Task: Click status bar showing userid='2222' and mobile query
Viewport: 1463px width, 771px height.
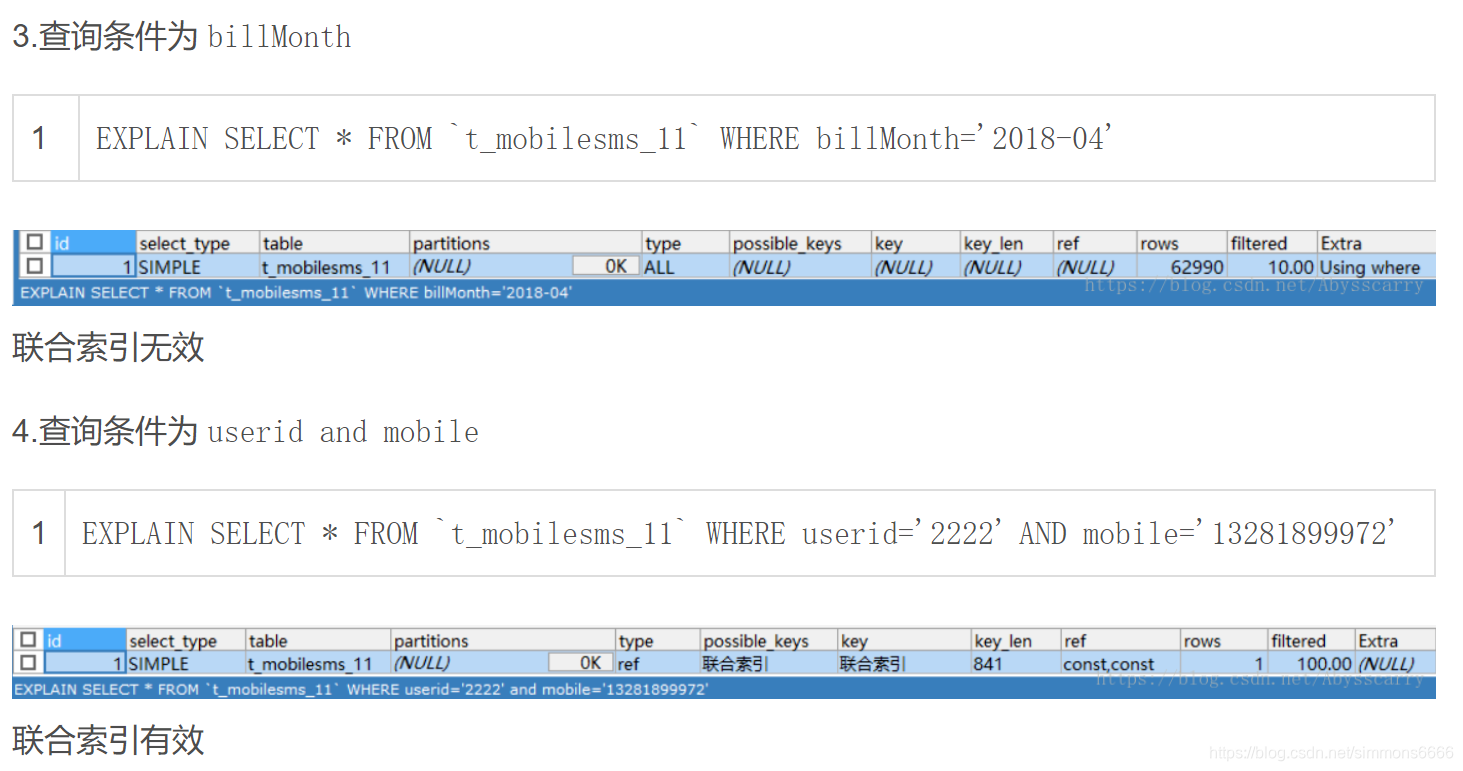Action: 723,689
